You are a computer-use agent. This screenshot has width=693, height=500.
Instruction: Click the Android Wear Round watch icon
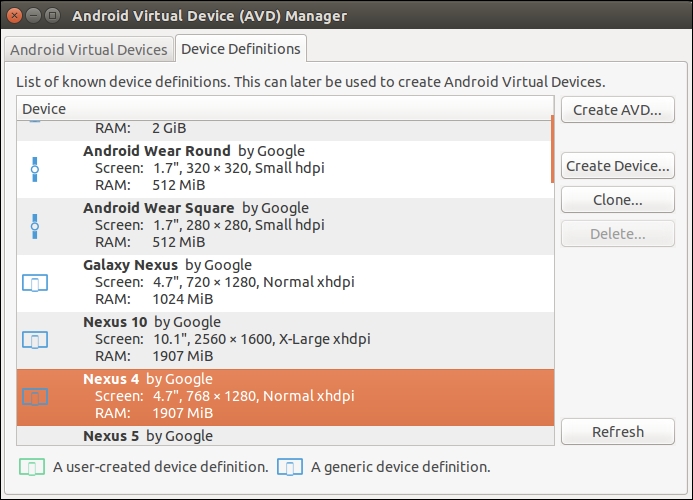click(34, 169)
